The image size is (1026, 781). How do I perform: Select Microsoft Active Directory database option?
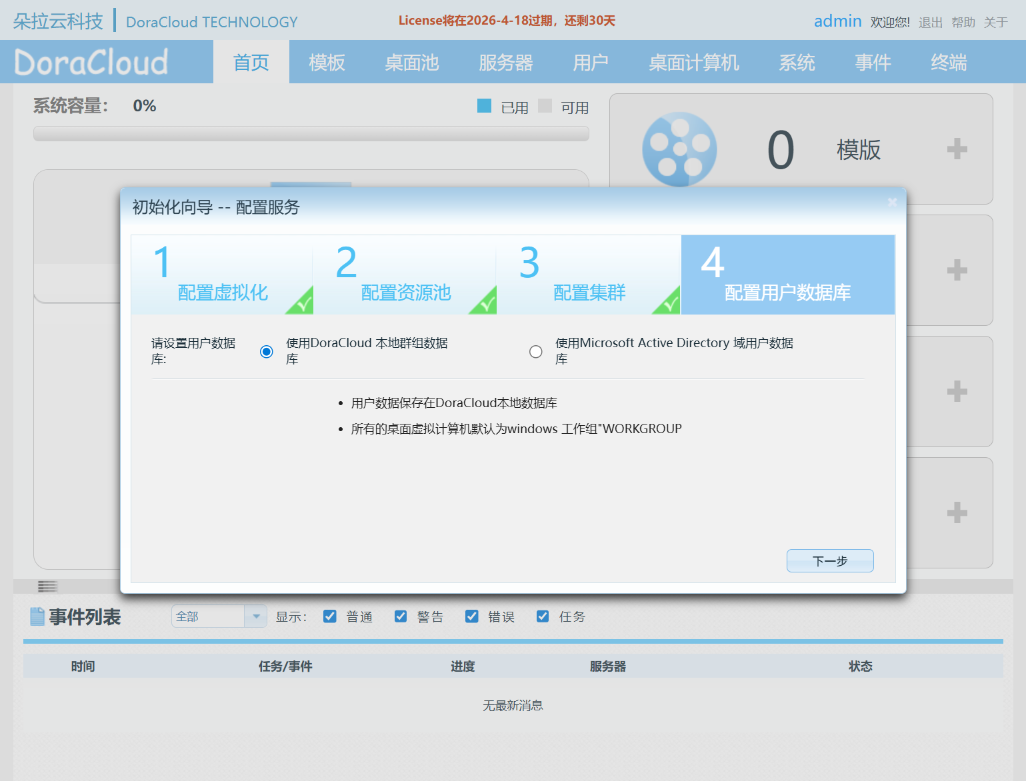(x=536, y=352)
